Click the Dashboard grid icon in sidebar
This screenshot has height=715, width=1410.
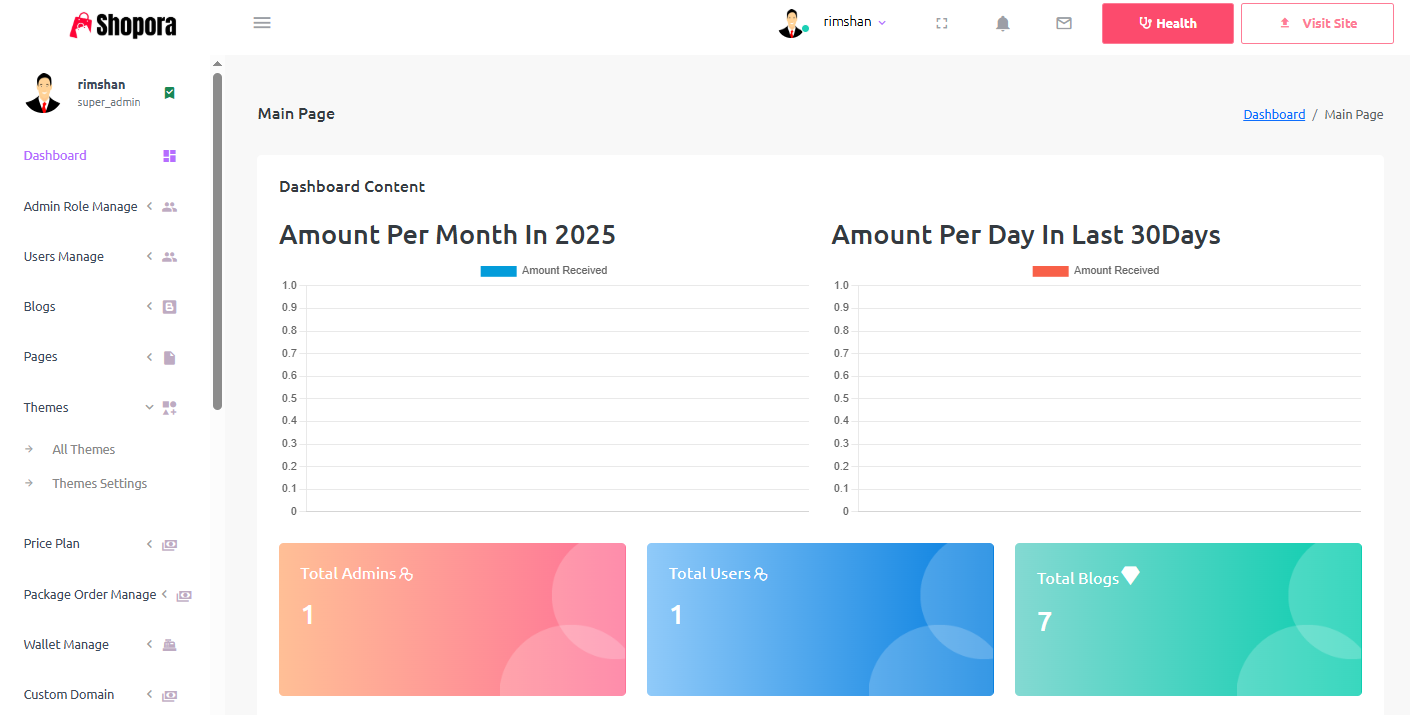(x=170, y=156)
